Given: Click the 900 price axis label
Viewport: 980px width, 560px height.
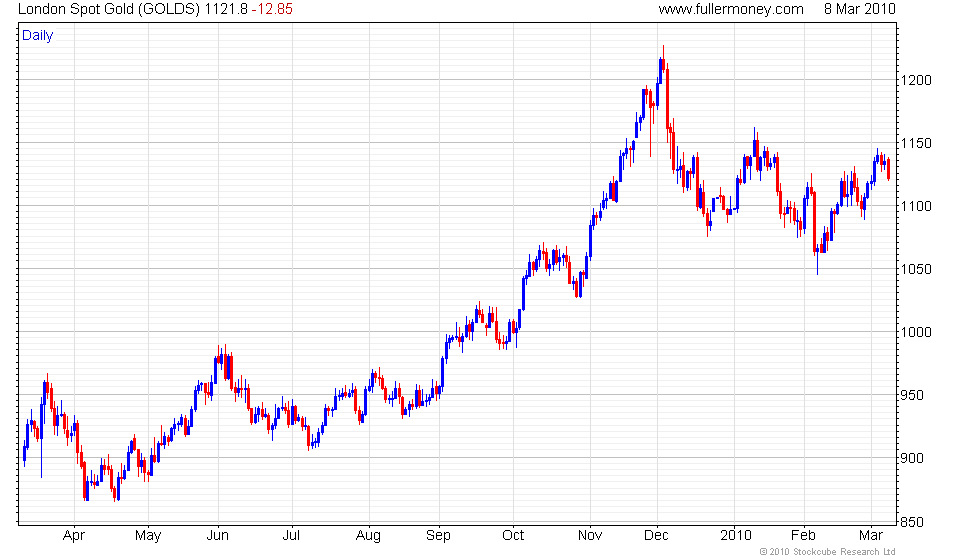Looking at the screenshot, I should point(912,459).
